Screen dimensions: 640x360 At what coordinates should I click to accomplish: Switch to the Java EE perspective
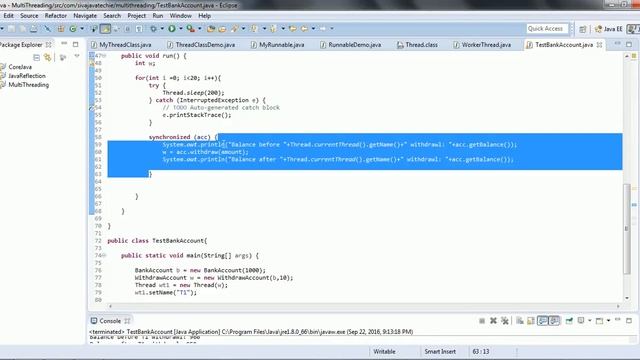click(609, 29)
